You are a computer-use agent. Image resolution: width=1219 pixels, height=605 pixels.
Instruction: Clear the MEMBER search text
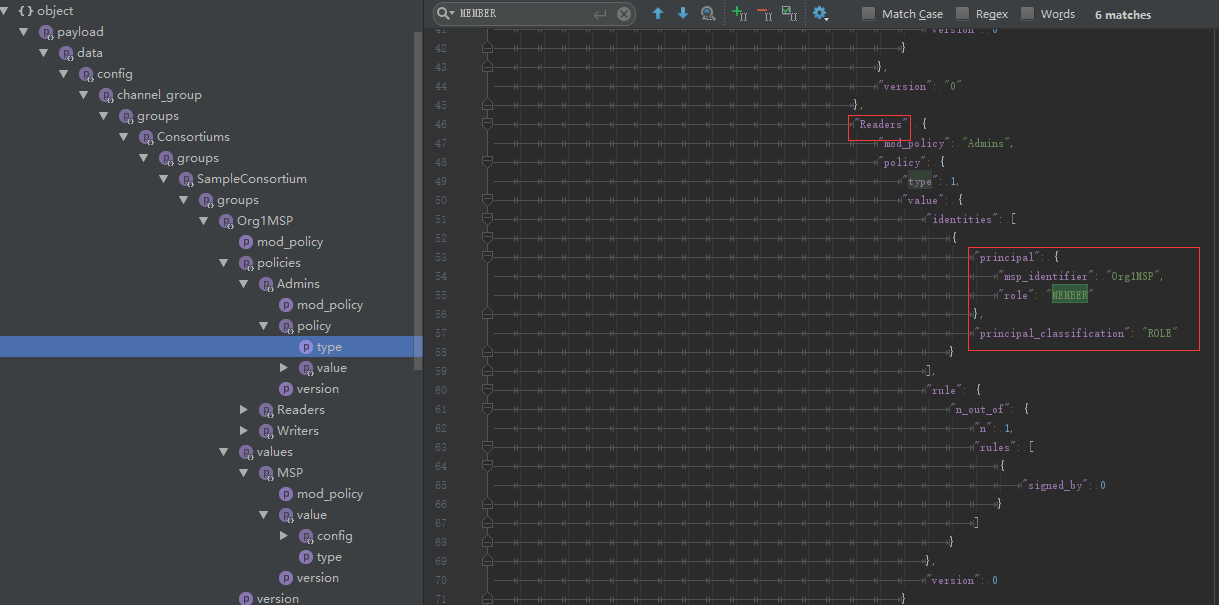[624, 14]
